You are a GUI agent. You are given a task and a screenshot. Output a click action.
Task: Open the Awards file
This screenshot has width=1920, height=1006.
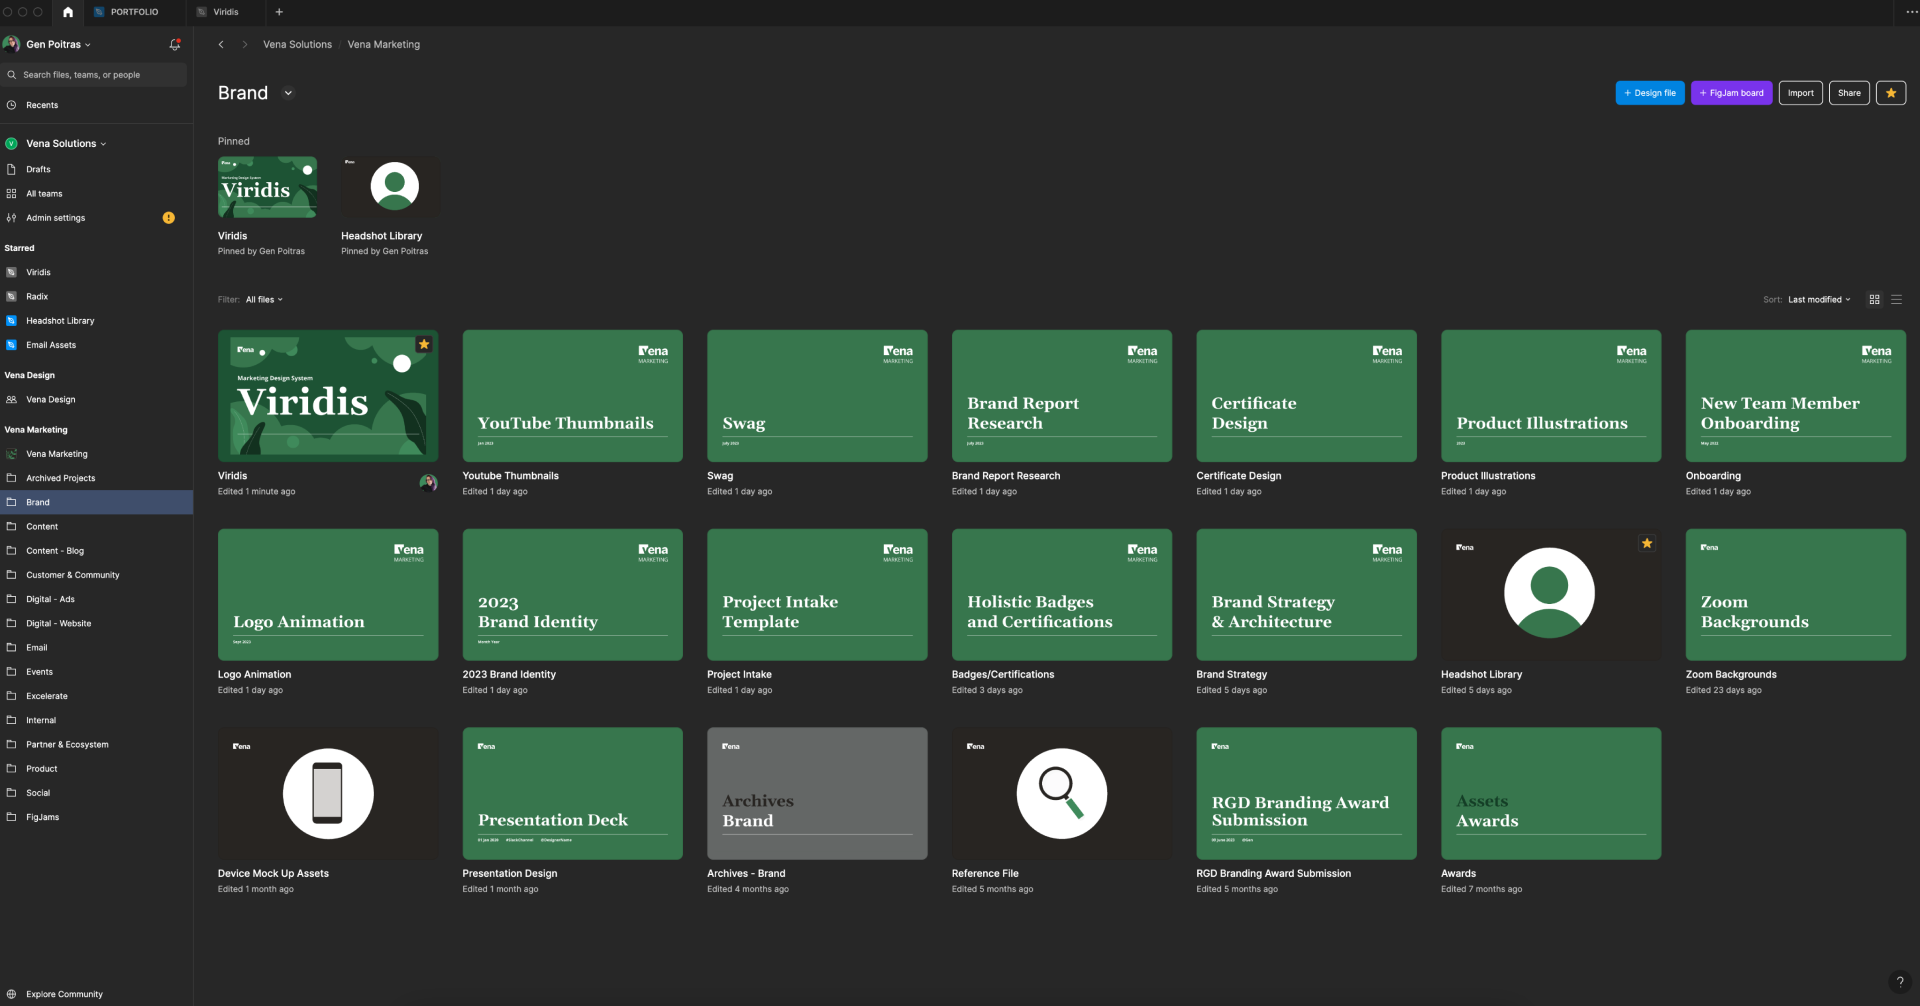click(1551, 793)
